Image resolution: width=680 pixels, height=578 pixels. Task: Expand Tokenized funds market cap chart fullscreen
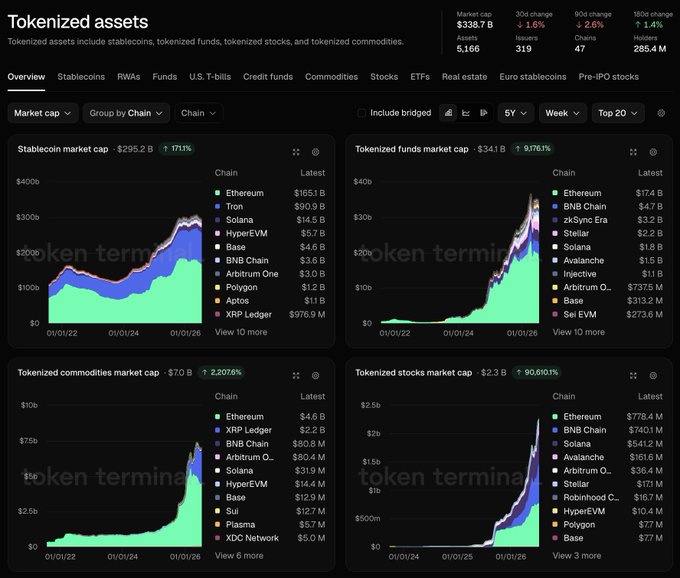coord(633,152)
